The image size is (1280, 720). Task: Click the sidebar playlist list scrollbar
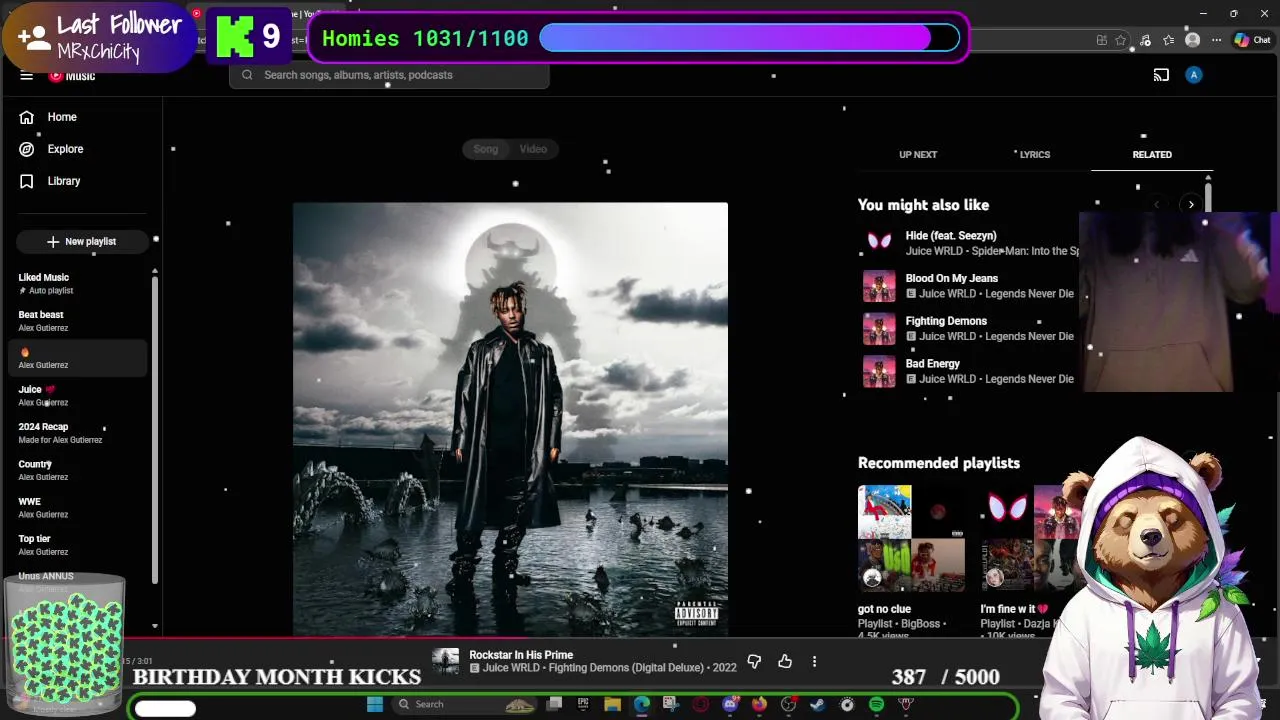click(154, 430)
